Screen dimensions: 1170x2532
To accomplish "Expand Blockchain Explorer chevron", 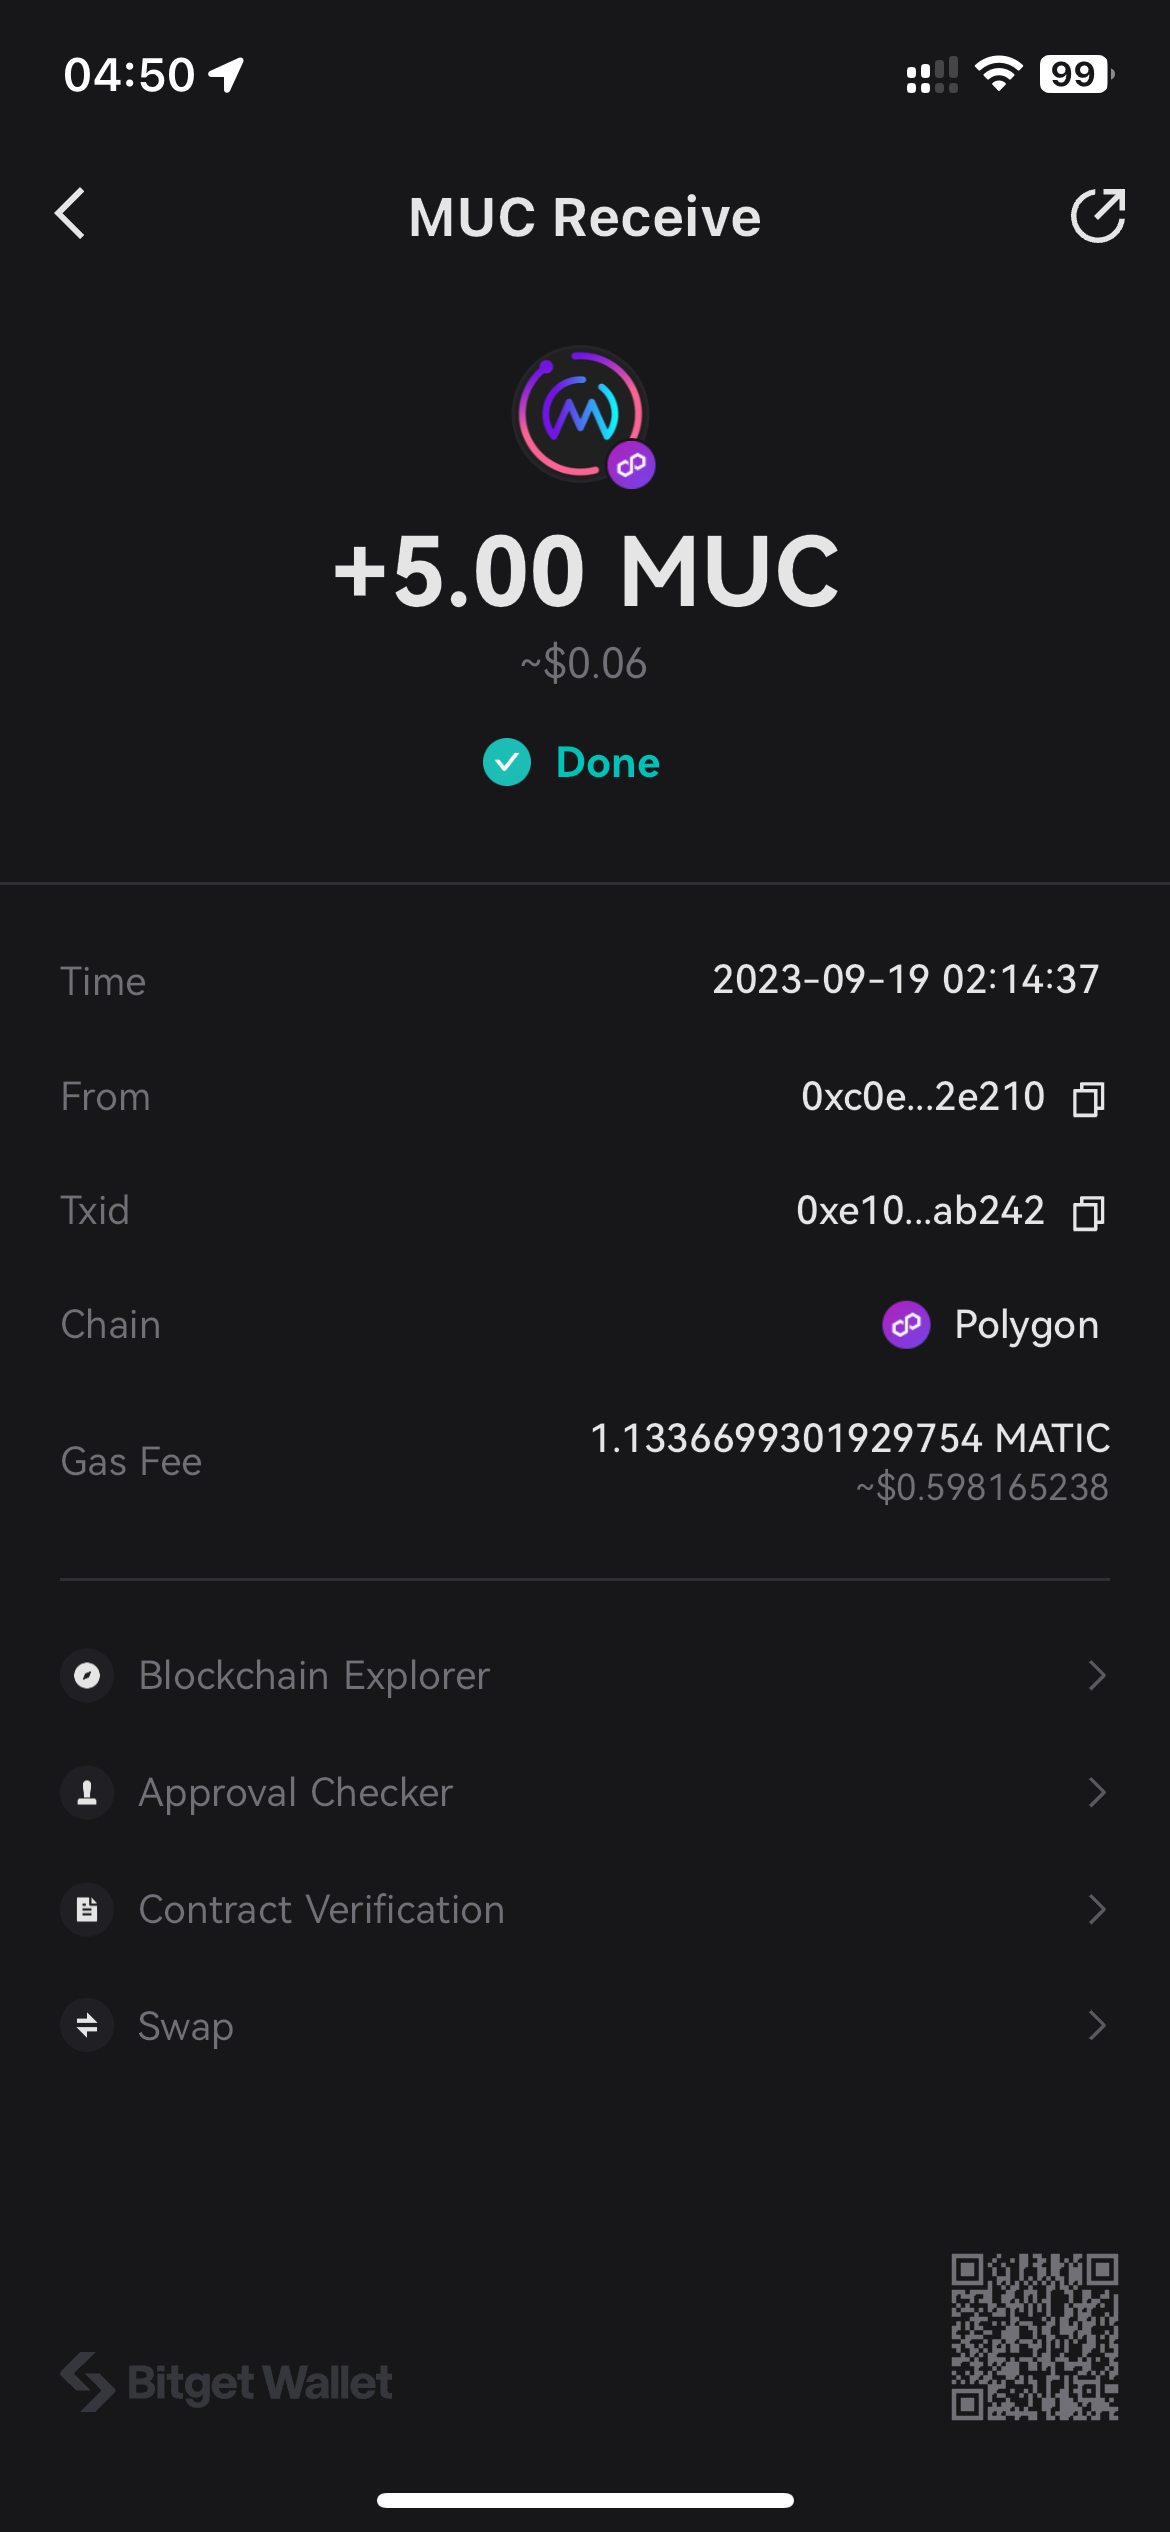I will [1097, 1675].
